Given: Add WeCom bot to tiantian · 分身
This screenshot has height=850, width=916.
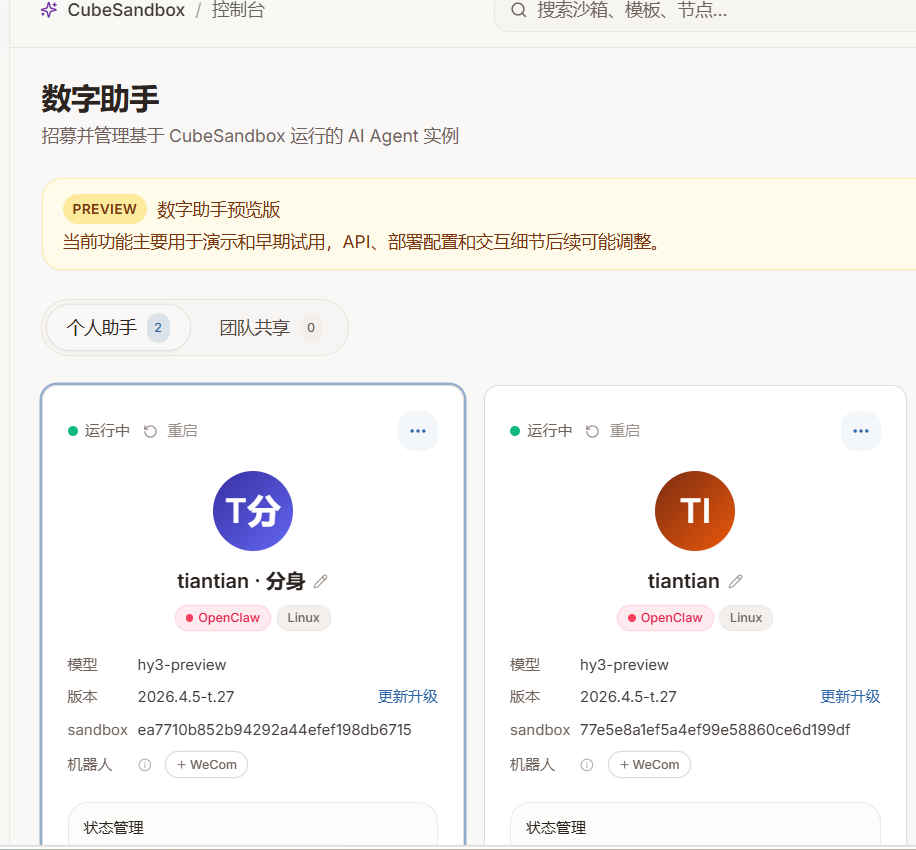Looking at the screenshot, I should tap(207, 765).
